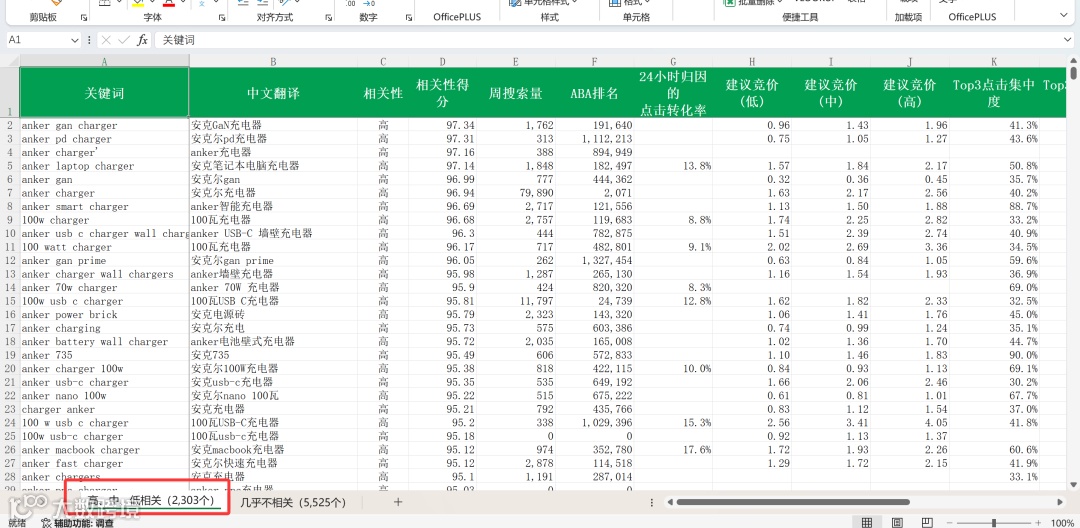
Task: Select column K header
Action: click(994, 61)
